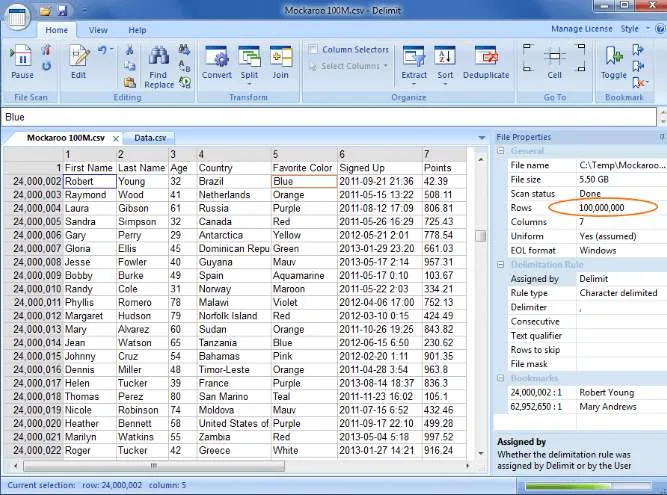The height and width of the screenshot is (495, 667).
Task: Collapse the Delimitation Rule section
Action: click(x=501, y=265)
